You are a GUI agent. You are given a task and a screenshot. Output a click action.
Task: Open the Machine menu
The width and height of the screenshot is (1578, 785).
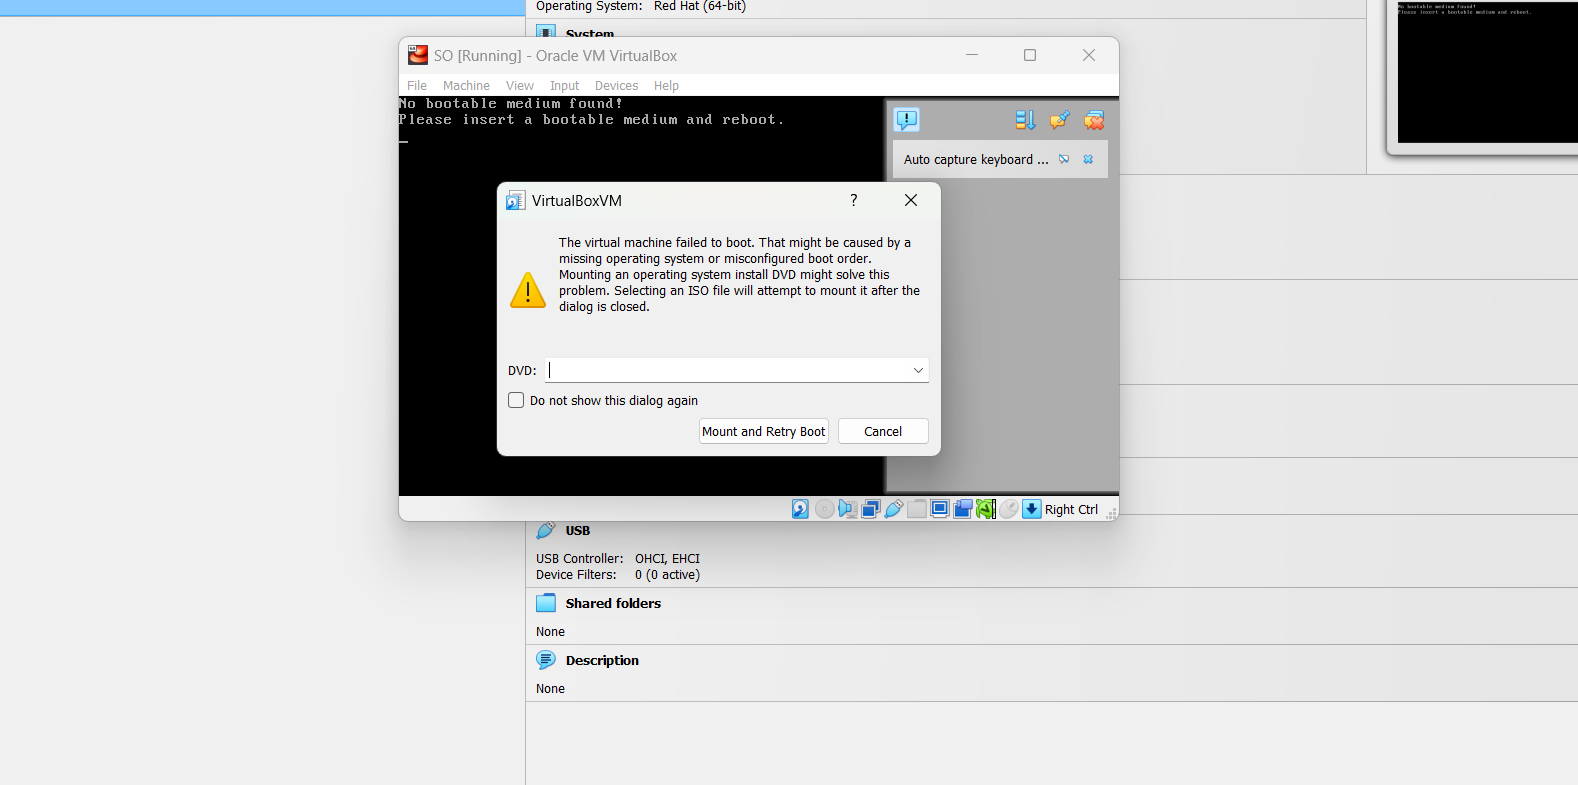pos(466,86)
